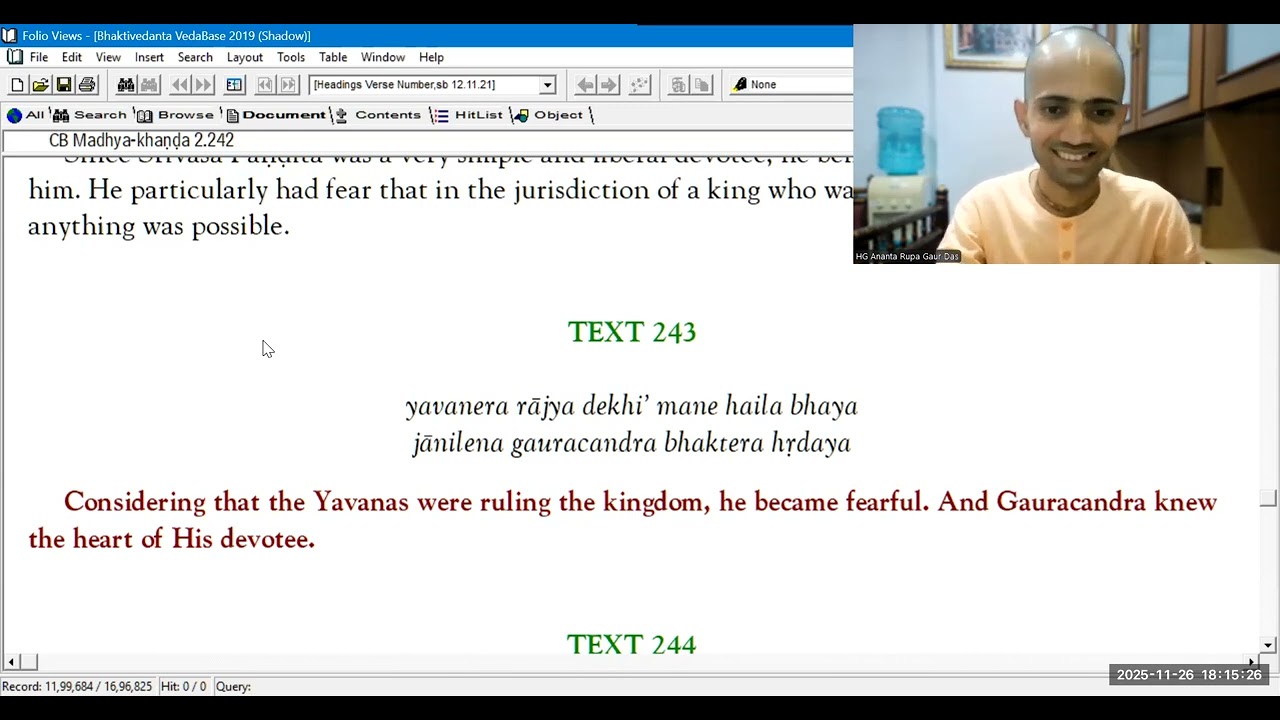Open the View menu
The width and height of the screenshot is (1280, 720).
point(108,57)
